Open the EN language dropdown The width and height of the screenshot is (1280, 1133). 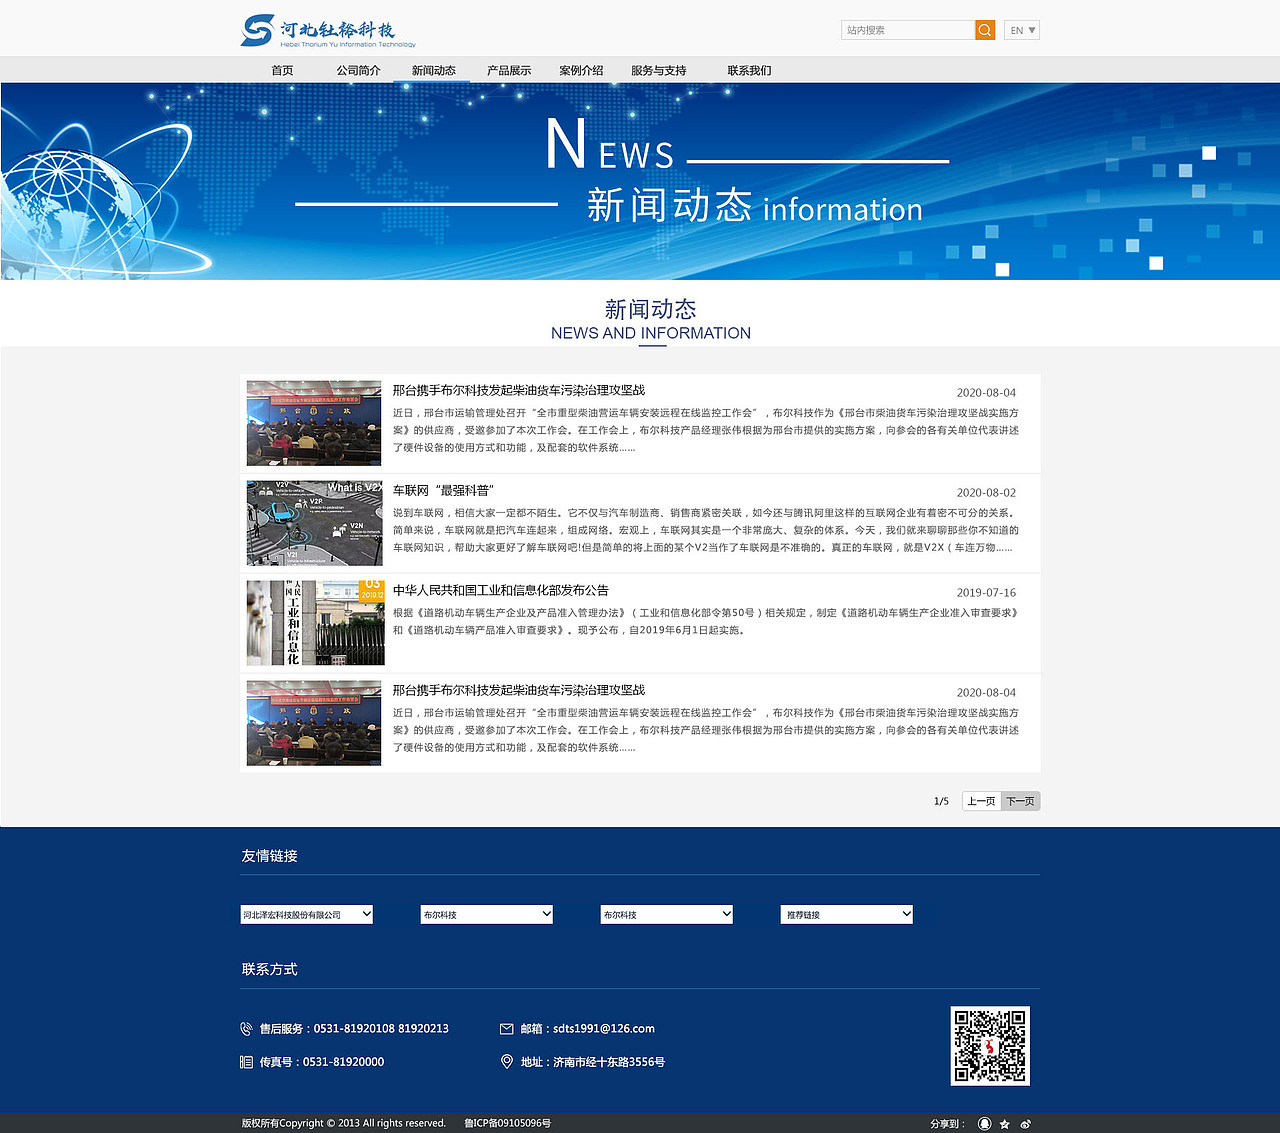[1021, 30]
